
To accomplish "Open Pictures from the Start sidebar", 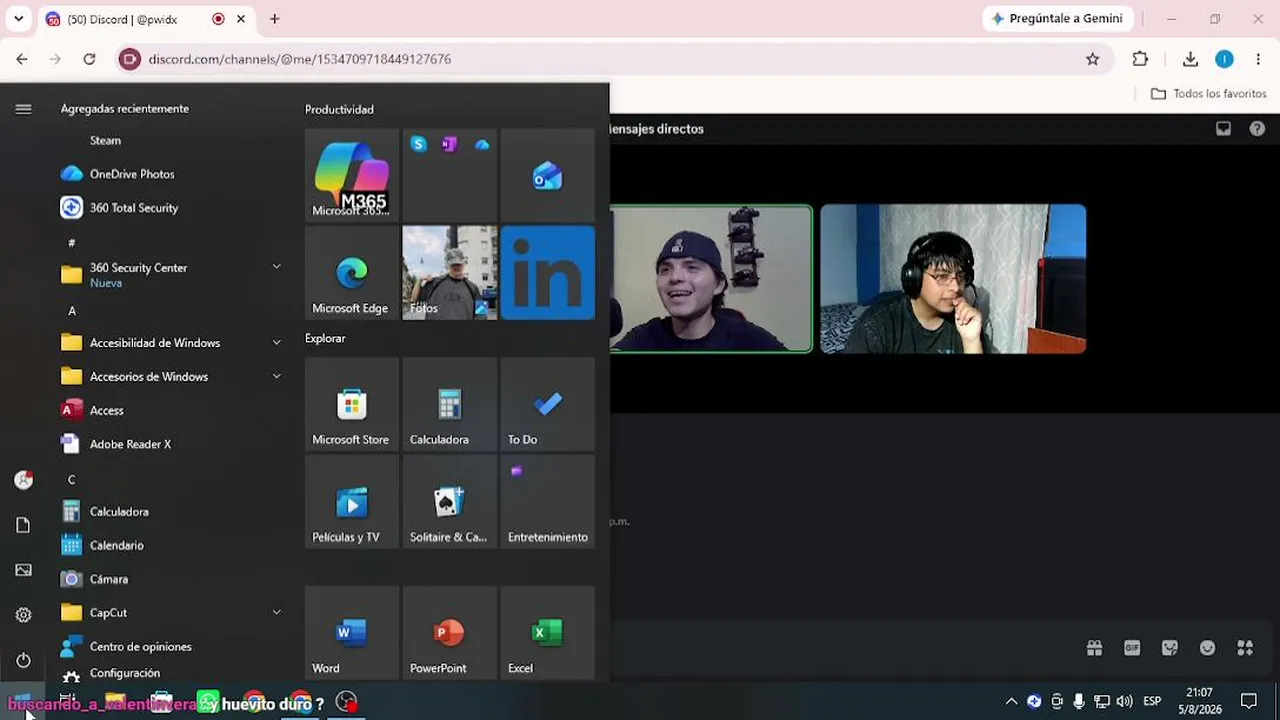I will coord(23,570).
